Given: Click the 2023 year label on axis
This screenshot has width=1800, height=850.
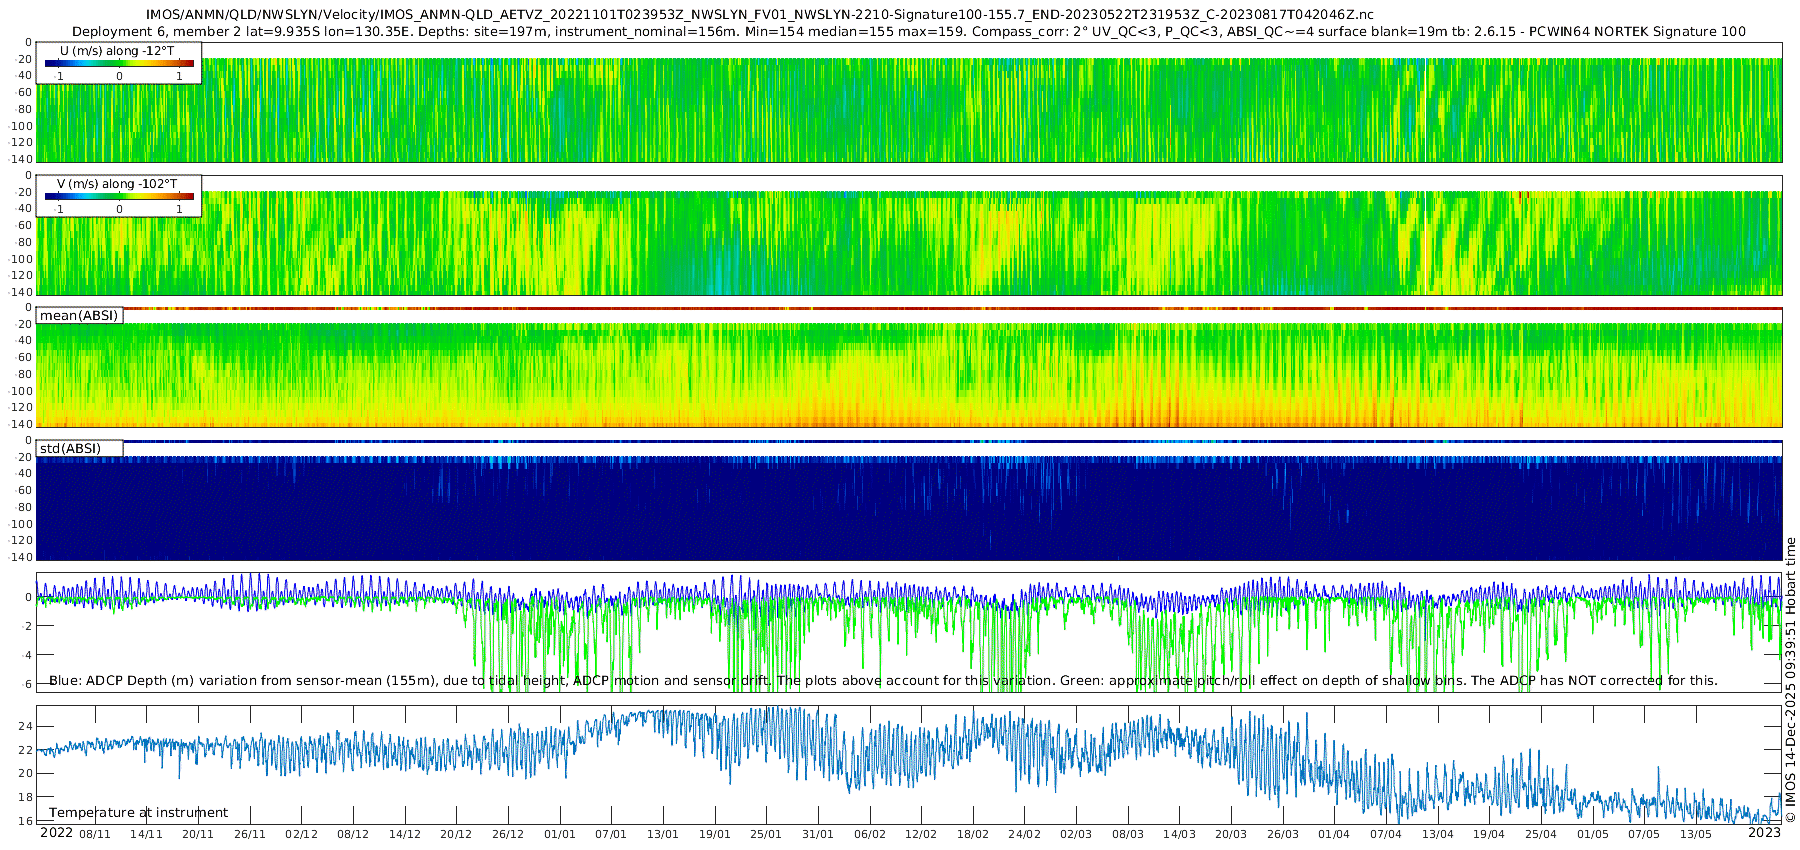Looking at the screenshot, I should pos(1764,833).
